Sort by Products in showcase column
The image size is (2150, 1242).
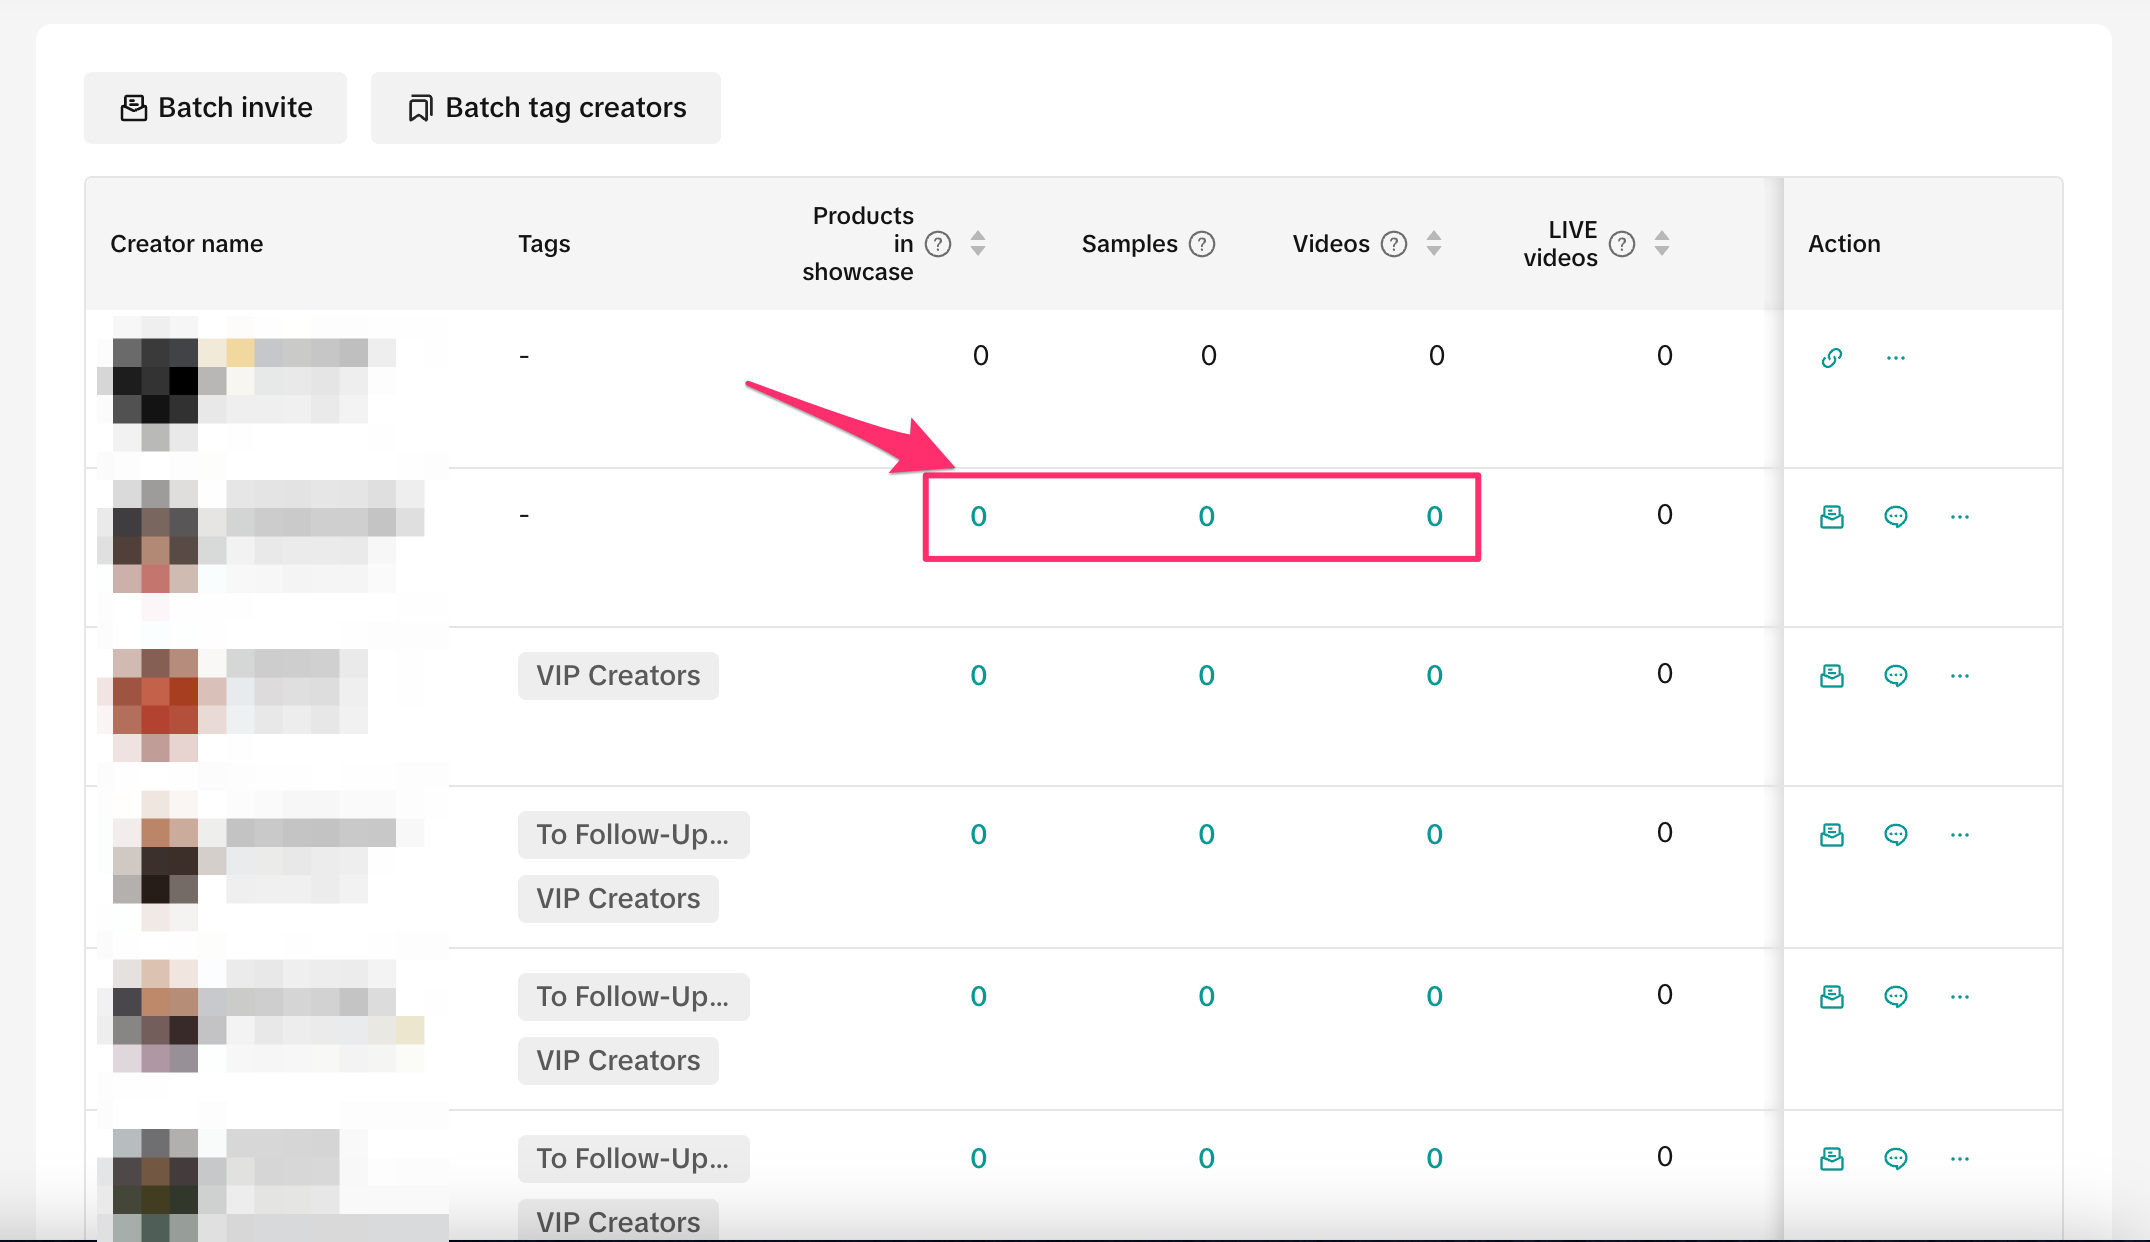(978, 243)
